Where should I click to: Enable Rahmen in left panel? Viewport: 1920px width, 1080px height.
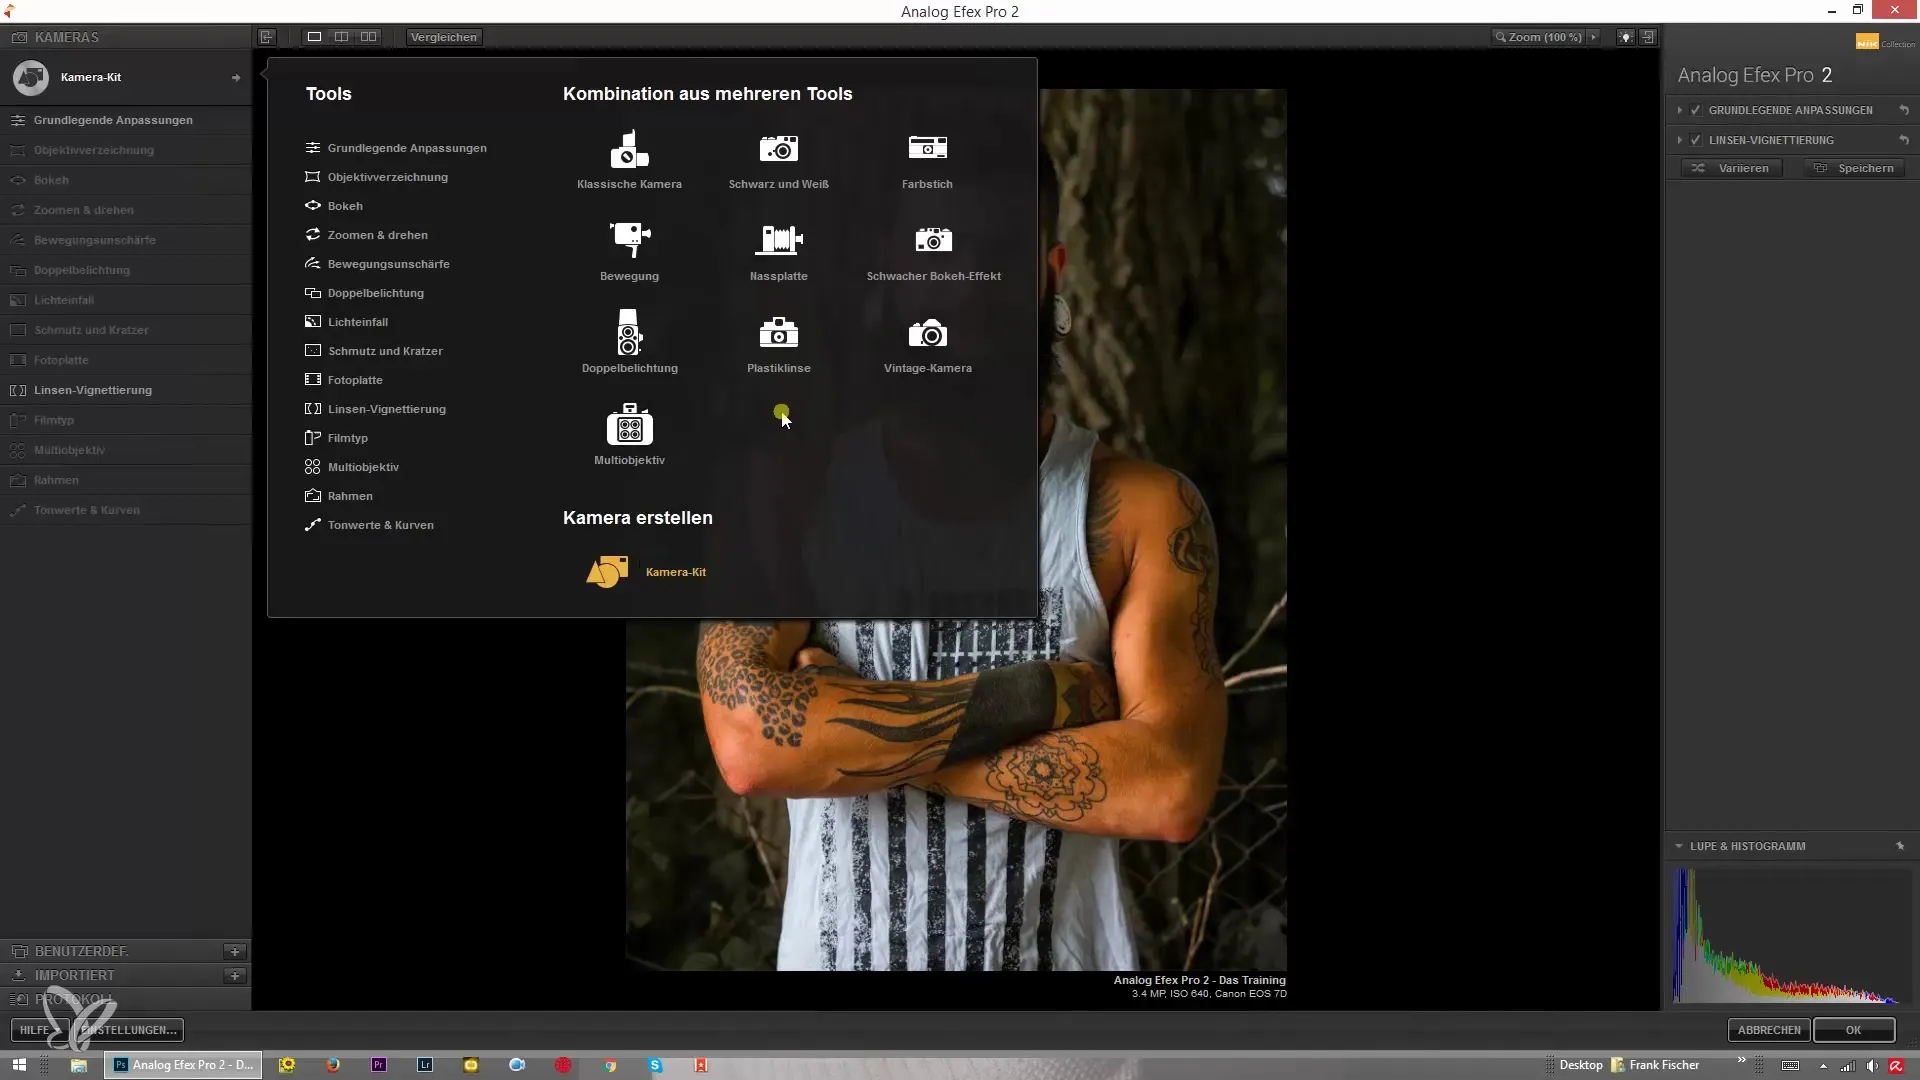126,480
